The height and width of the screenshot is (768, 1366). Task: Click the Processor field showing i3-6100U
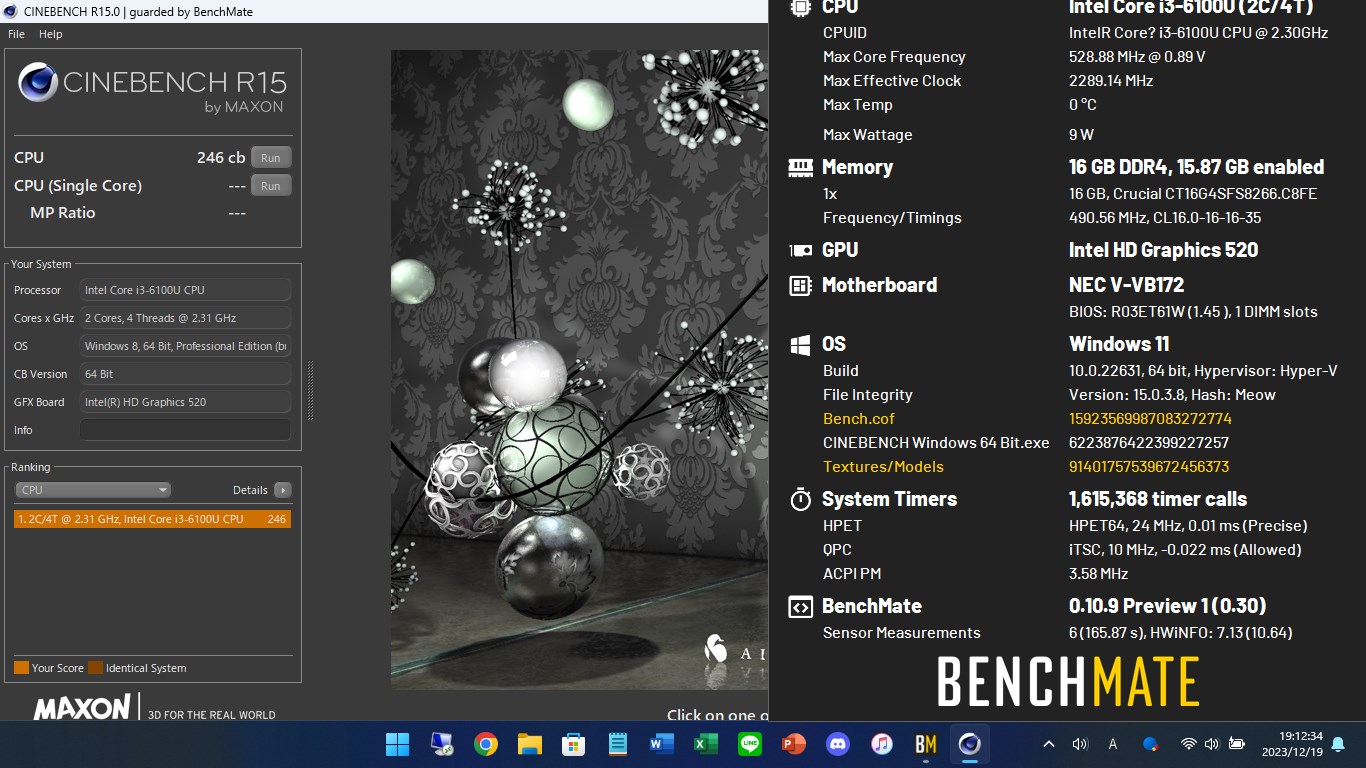click(x=185, y=290)
